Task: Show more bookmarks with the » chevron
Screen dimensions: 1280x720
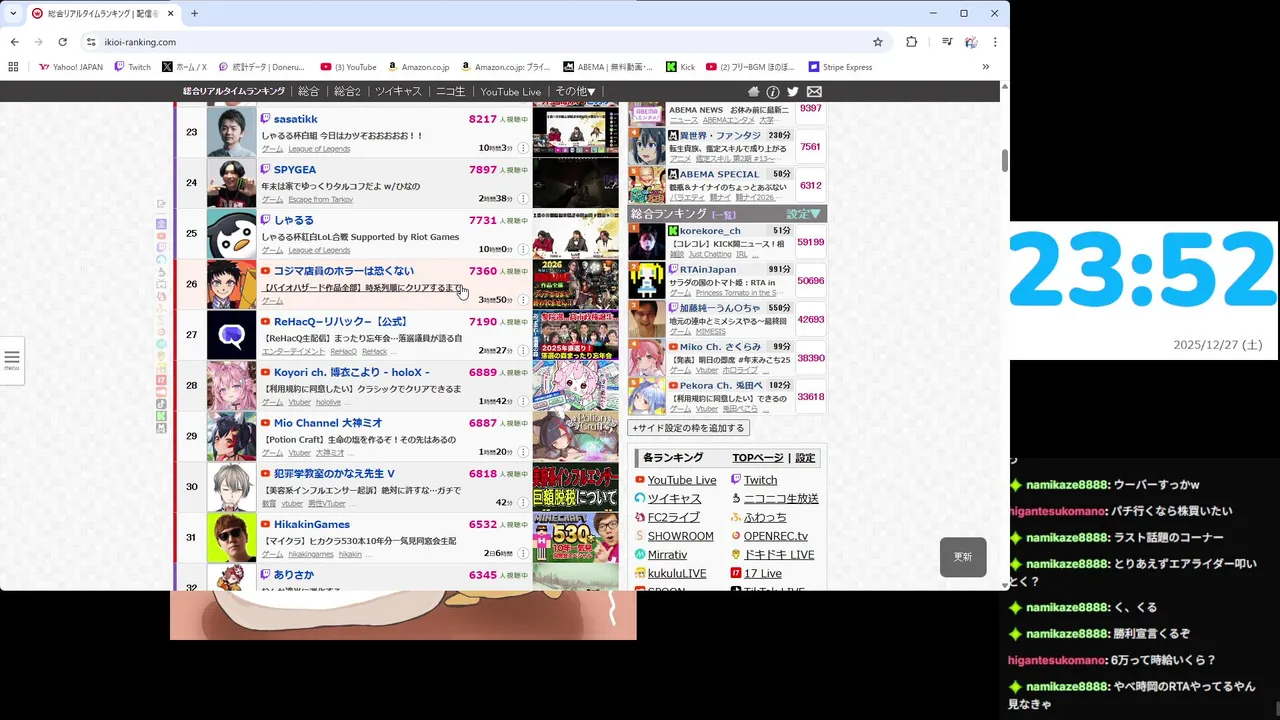Action: (985, 67)
